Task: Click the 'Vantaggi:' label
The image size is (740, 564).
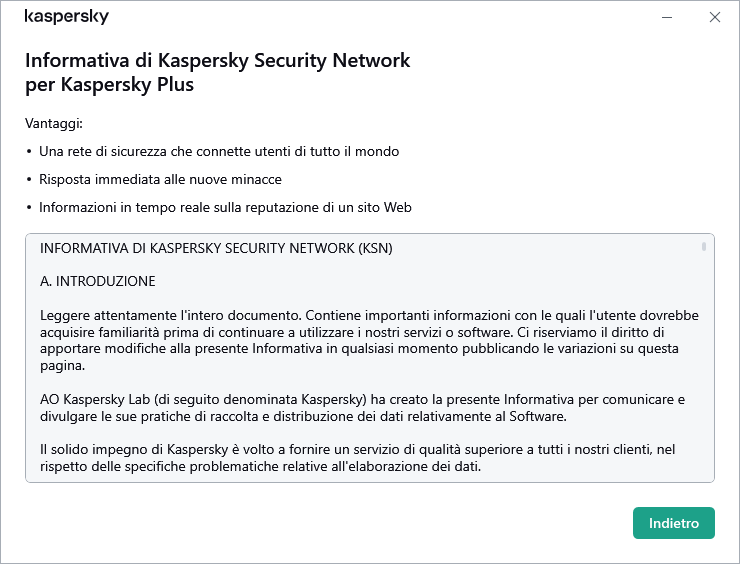Action: tap(54, 123)
